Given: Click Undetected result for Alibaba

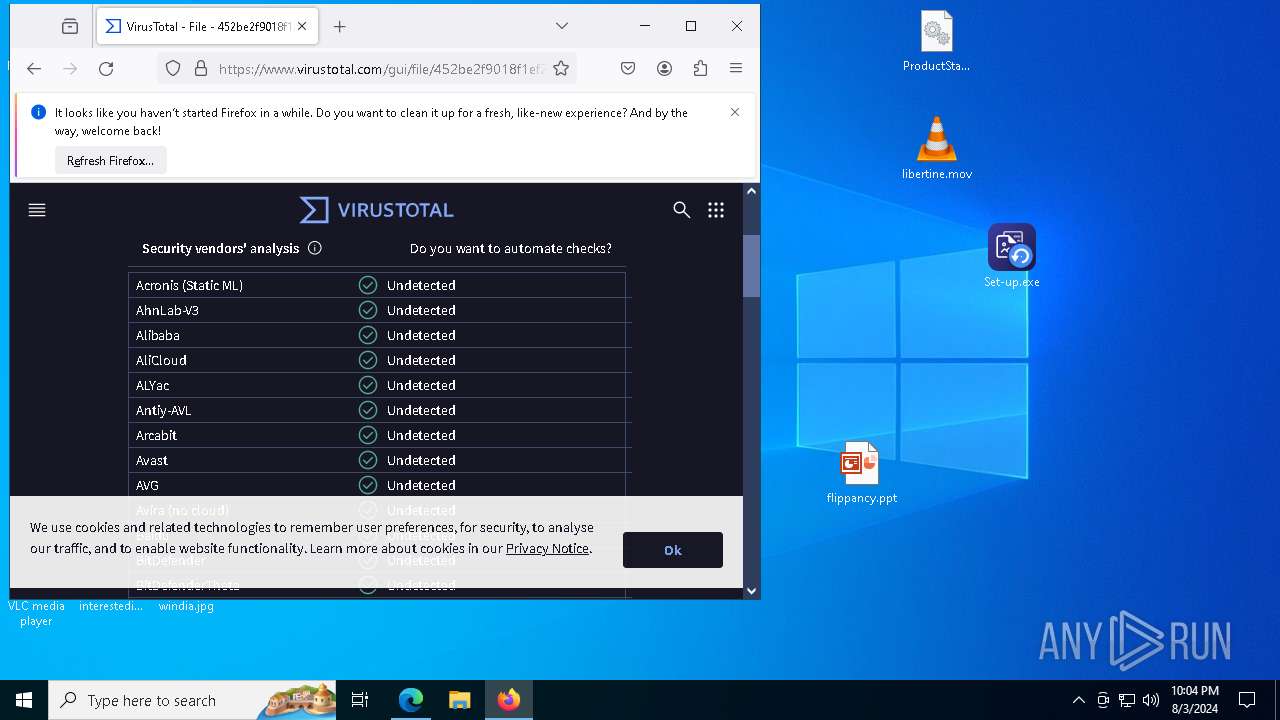Looking at the screenshot, I should (x=421, y=335).
